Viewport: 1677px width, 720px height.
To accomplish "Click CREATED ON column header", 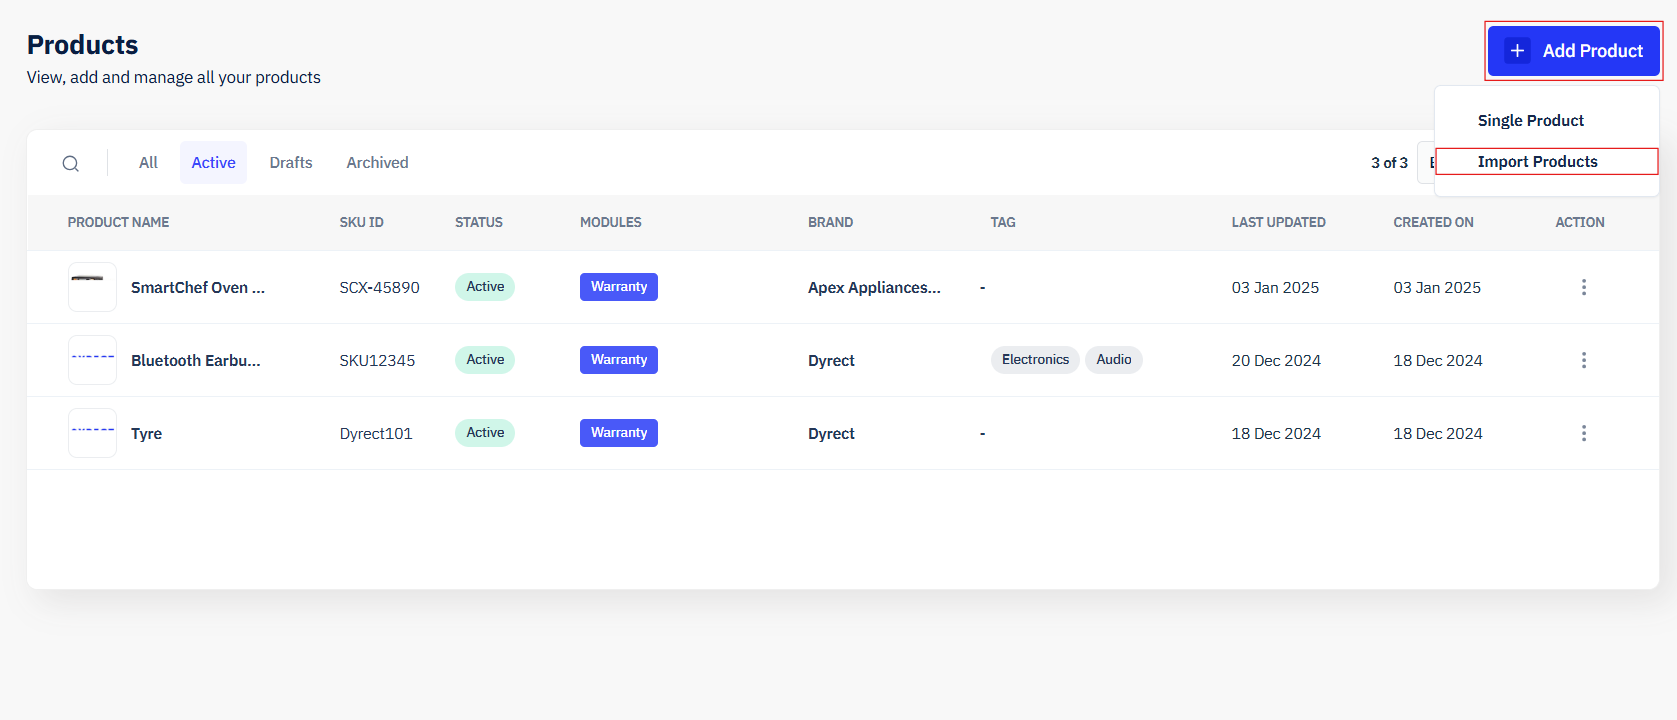I will [x=1433, y=222].
